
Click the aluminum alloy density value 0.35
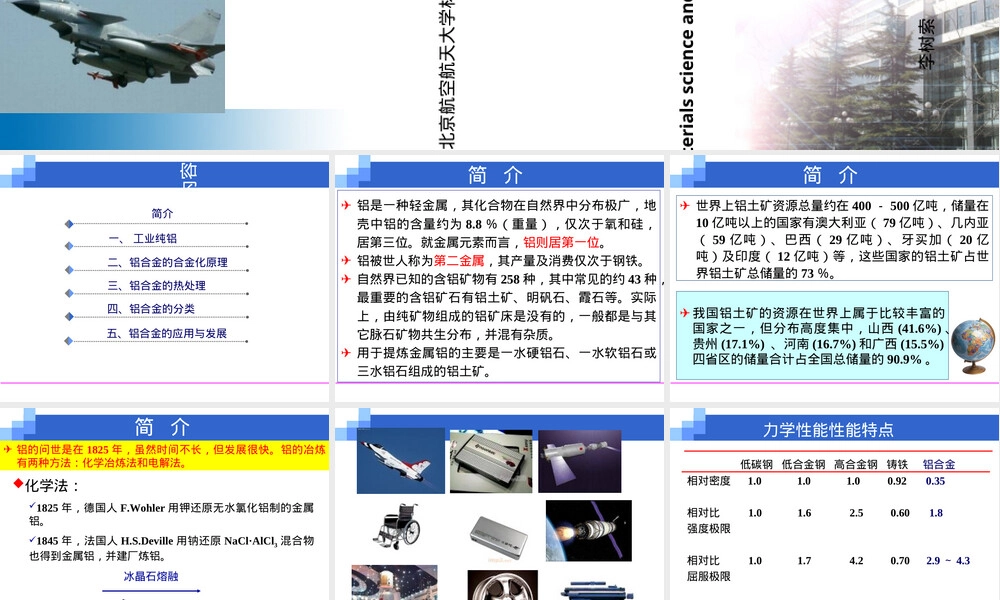tap(935, 481)
